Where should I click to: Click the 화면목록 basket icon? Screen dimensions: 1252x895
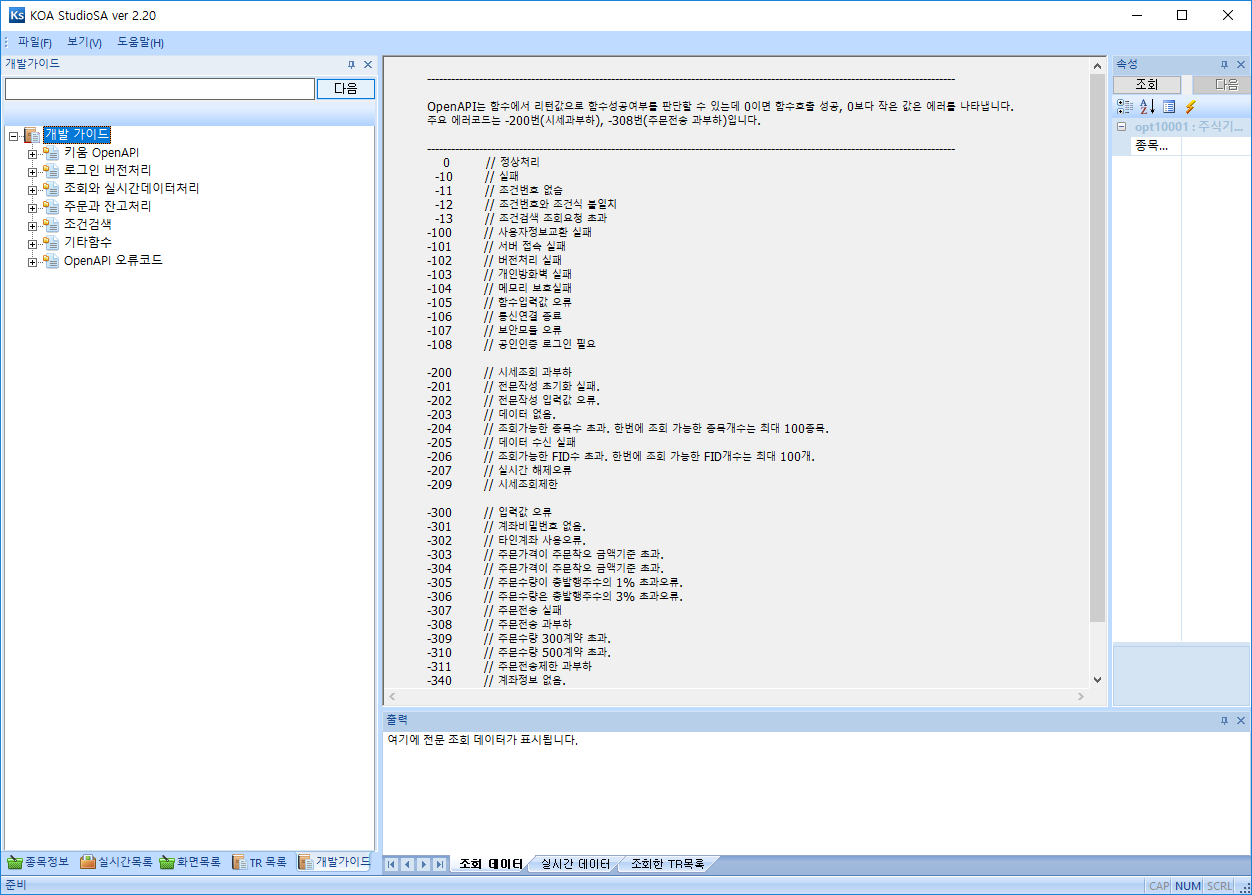(166, 863)
